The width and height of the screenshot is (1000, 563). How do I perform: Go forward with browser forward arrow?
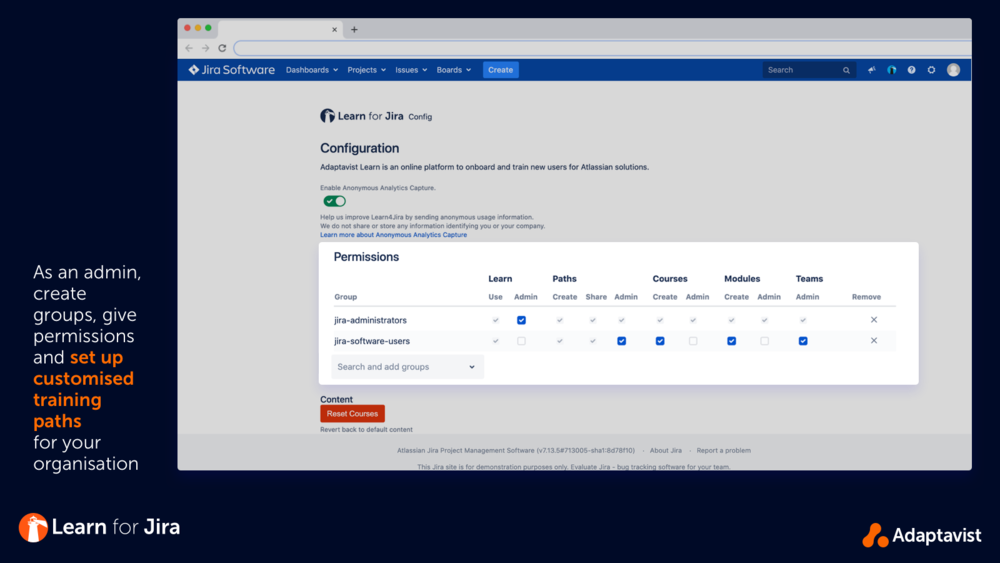click(x=205, y=48)
